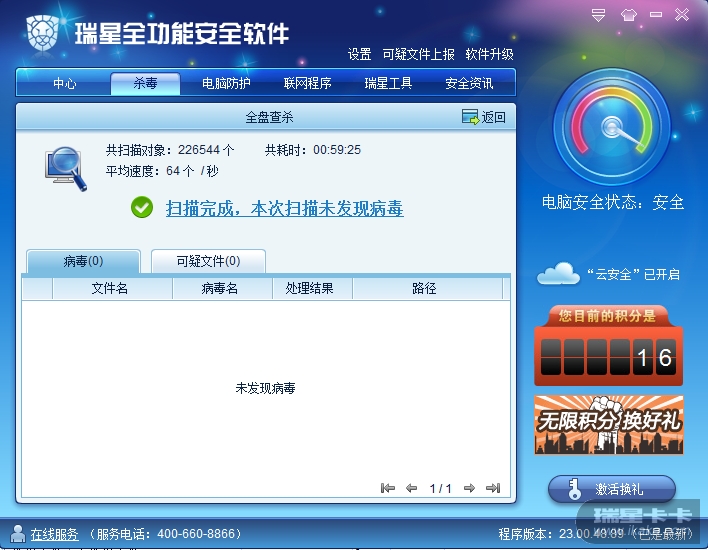Click 平均速度: 64 个/秒 text
Screen dimensions: 708x550
click(x=162, y=171)
